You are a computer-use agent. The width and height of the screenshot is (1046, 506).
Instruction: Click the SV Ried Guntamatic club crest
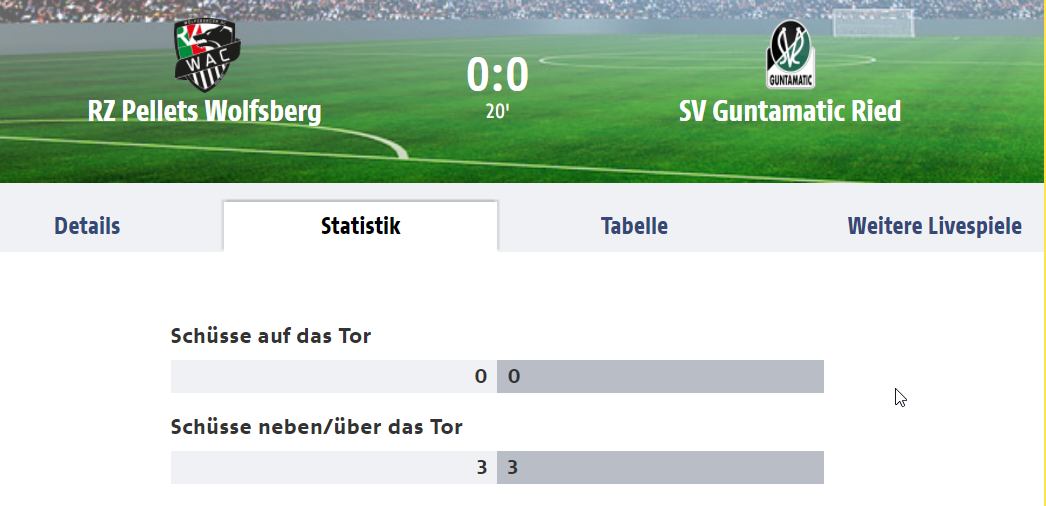pos(791,55)
